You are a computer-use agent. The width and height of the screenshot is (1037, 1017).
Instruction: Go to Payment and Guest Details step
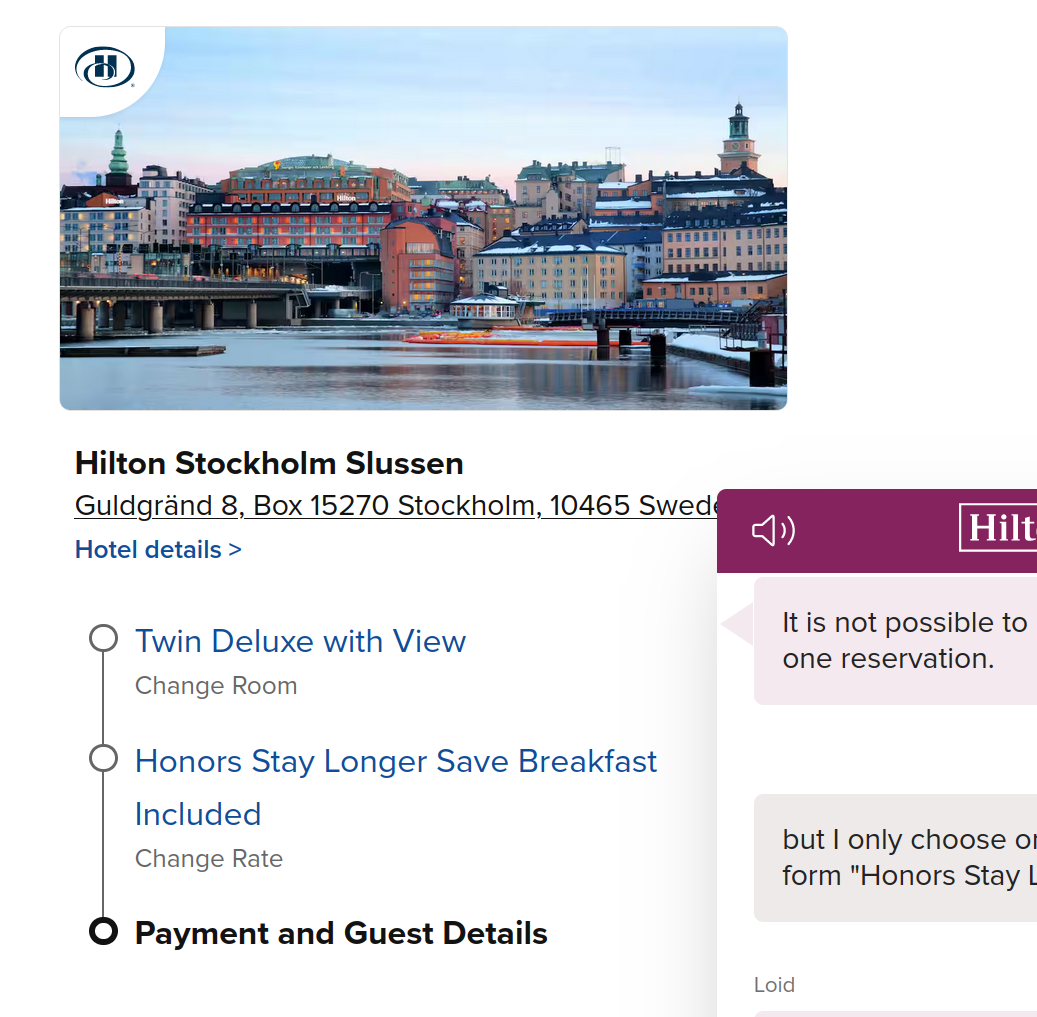pyautogui.click(x=341, y=933)
